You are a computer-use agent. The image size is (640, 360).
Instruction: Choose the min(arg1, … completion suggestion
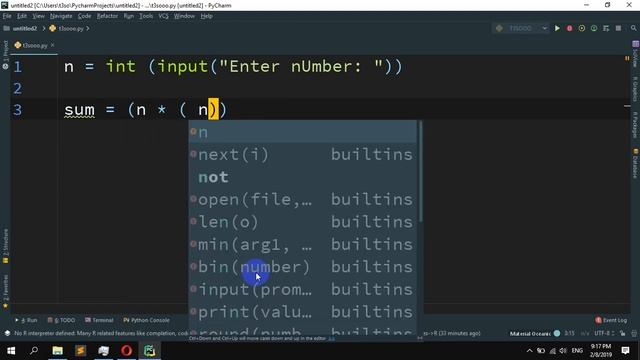(x=302, y=244)
